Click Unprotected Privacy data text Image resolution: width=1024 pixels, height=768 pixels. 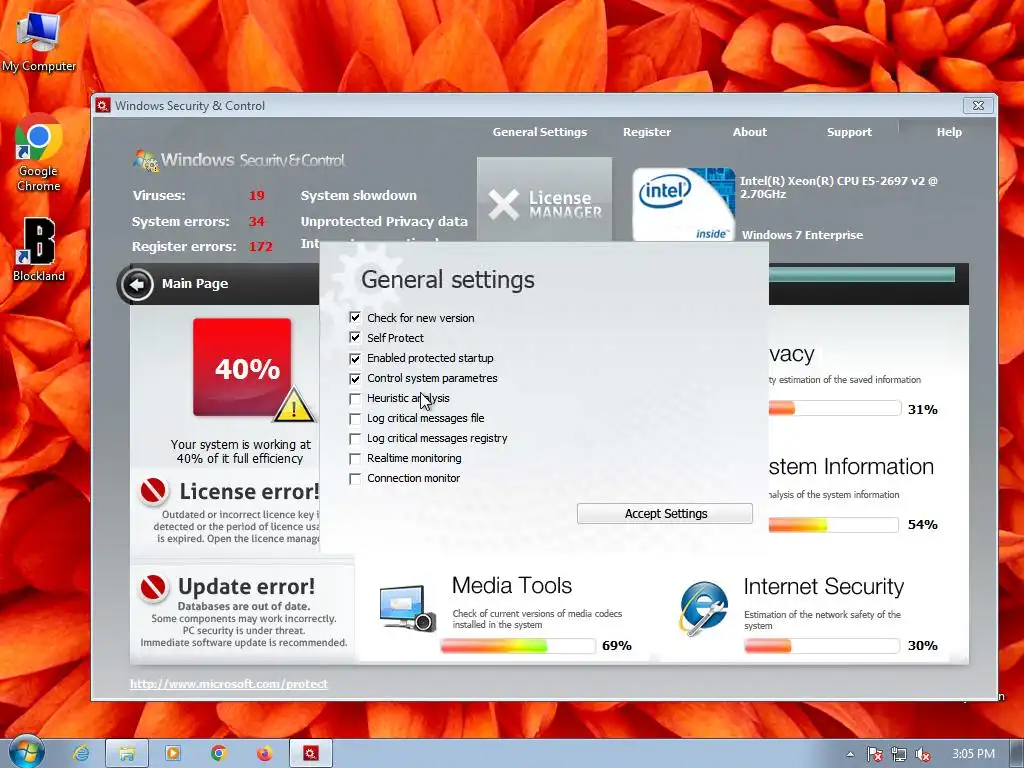(x=384, y=221)
